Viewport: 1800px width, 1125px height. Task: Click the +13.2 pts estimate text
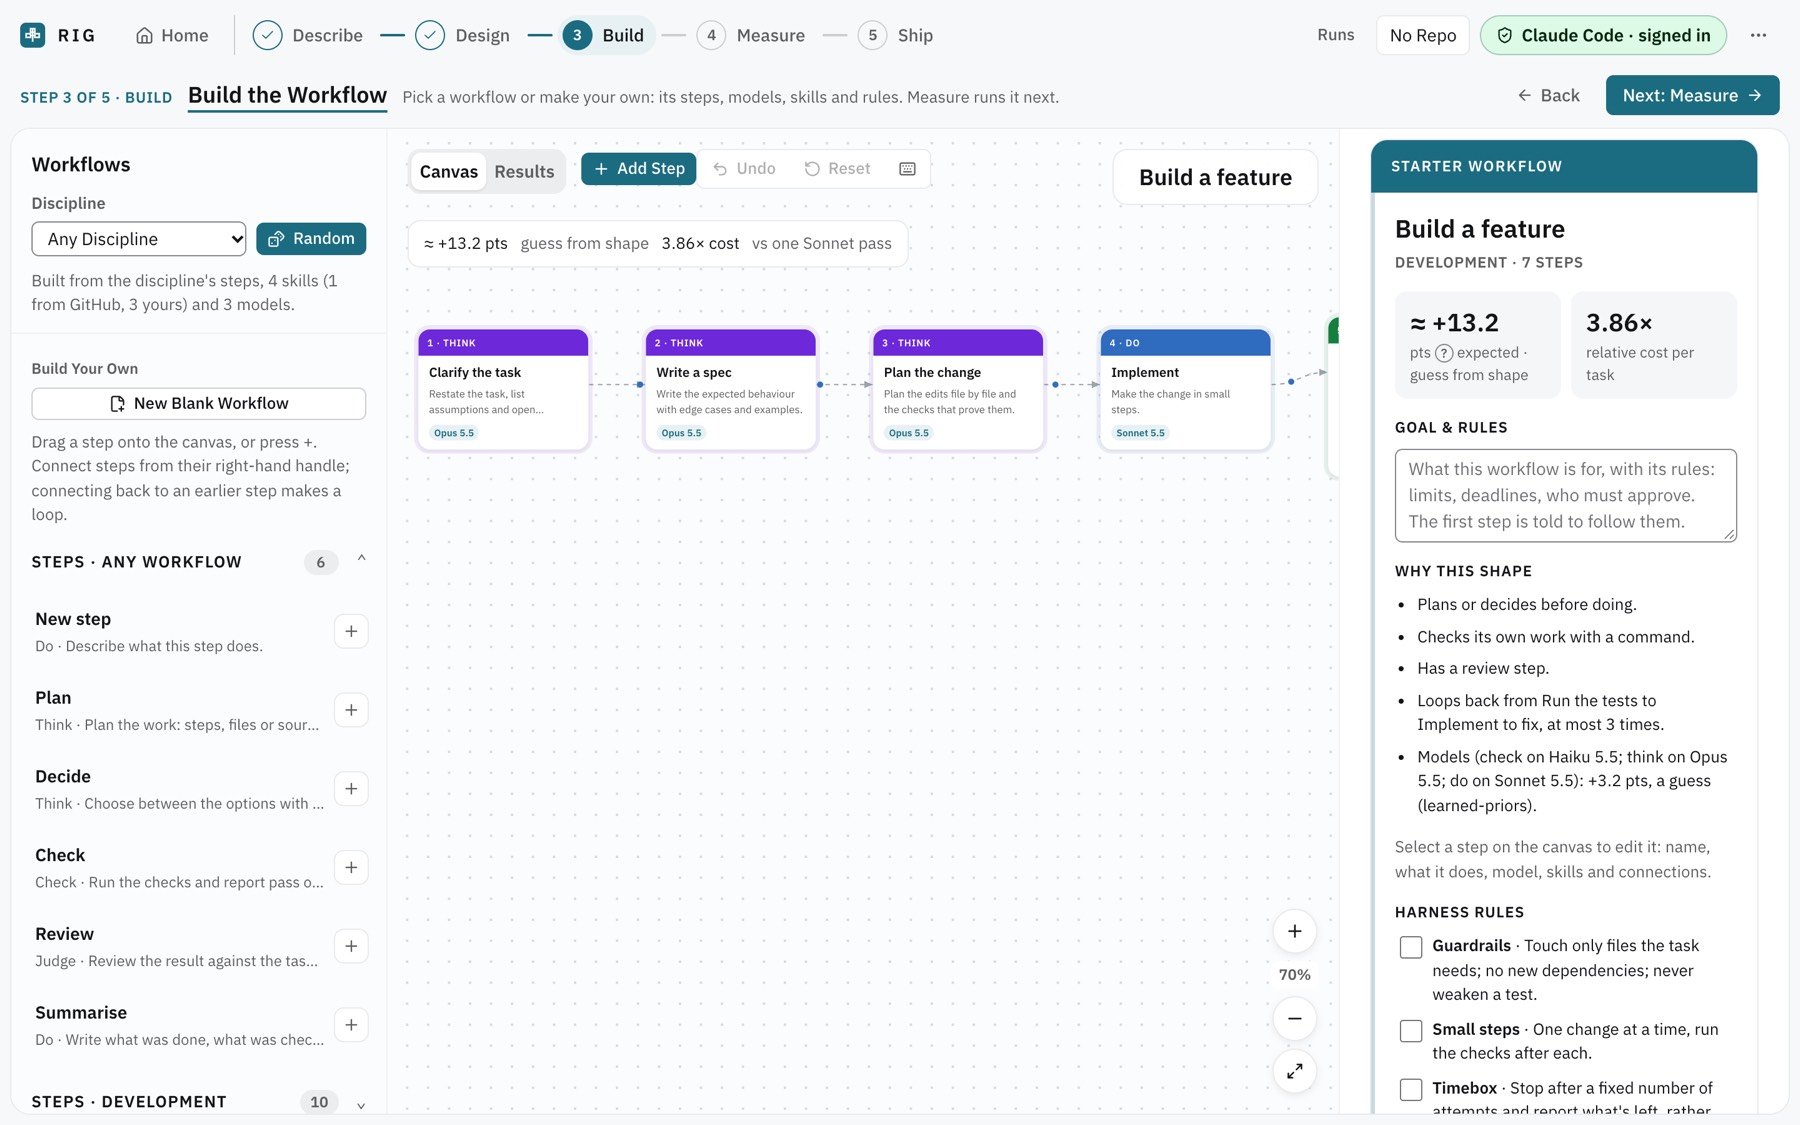point(466,243)
